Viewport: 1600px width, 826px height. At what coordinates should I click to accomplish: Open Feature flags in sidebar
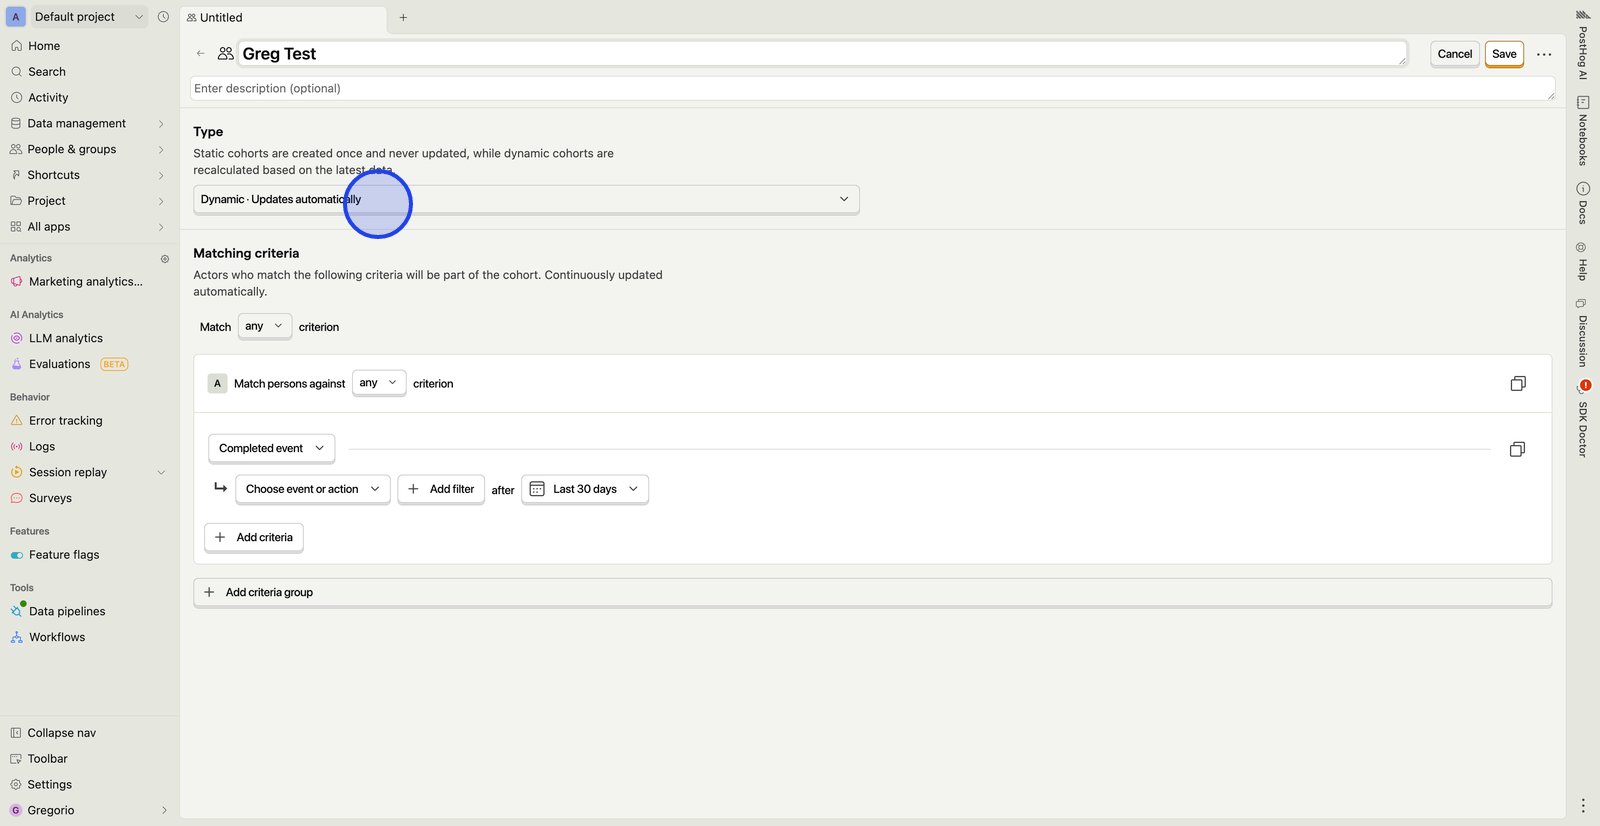click(64, 555)
